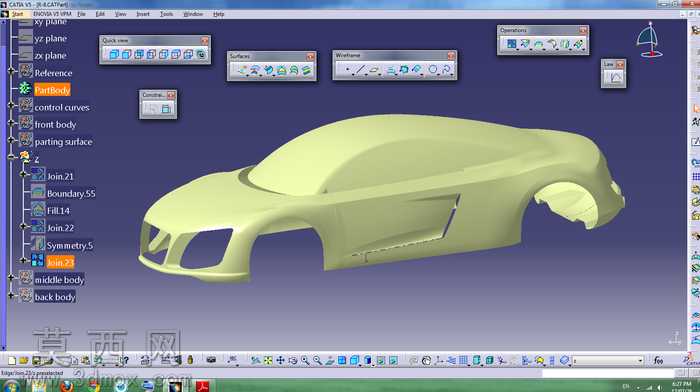Expand the middle body node

11,278
